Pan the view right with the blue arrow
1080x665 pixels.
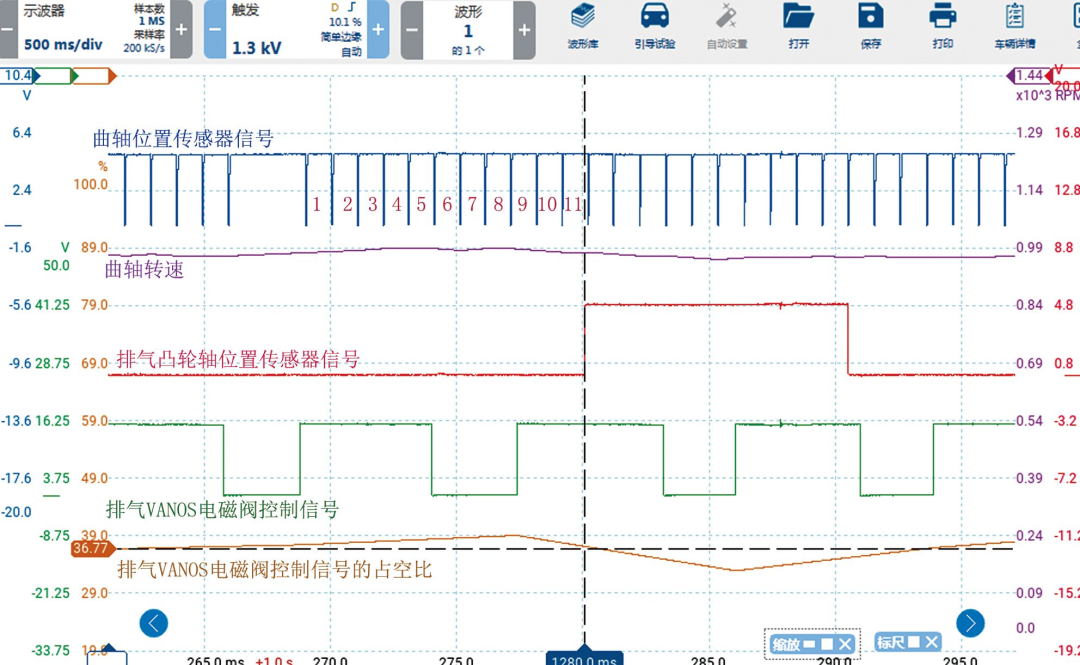click(x=970, y=623)
